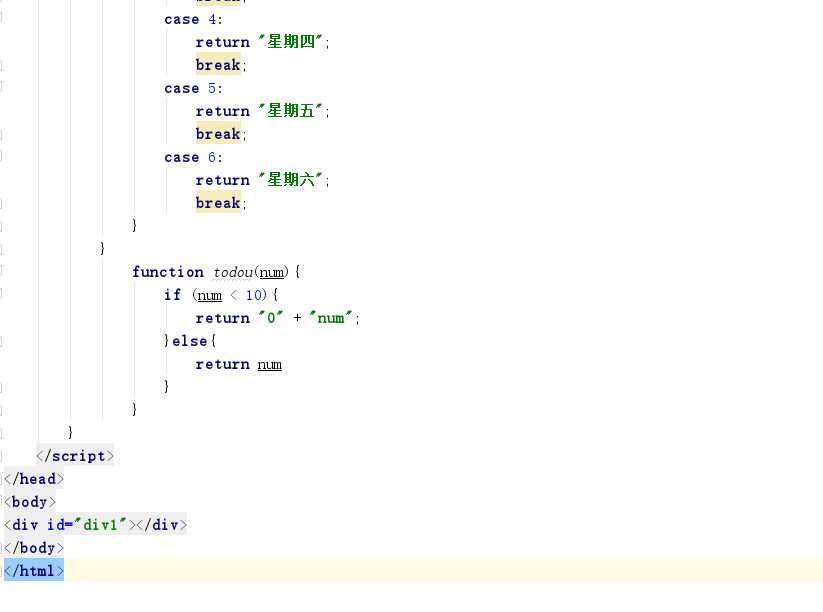The height and width of the screenshot is (612, 823).
Task: Click num in the "return num" line
Action: point(270,365)
